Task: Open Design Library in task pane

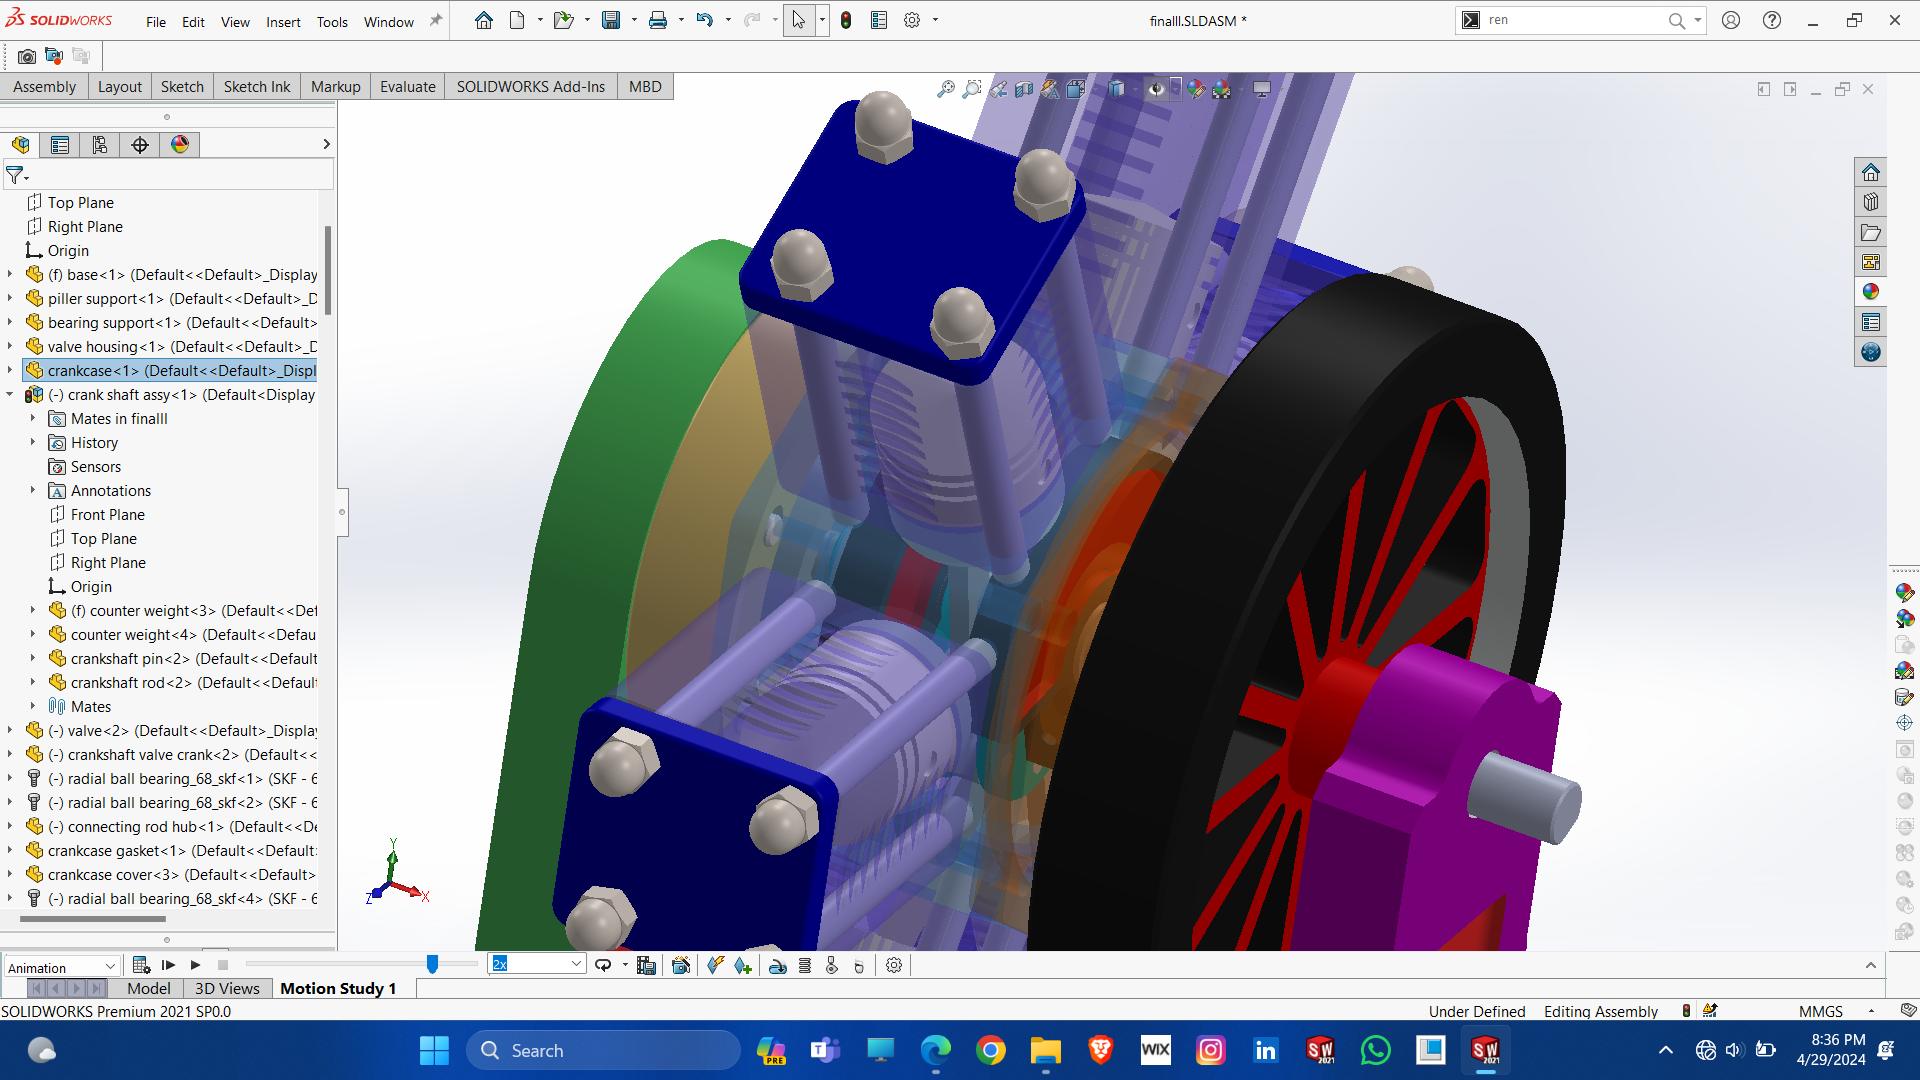Action: (x=1871, y=202)
